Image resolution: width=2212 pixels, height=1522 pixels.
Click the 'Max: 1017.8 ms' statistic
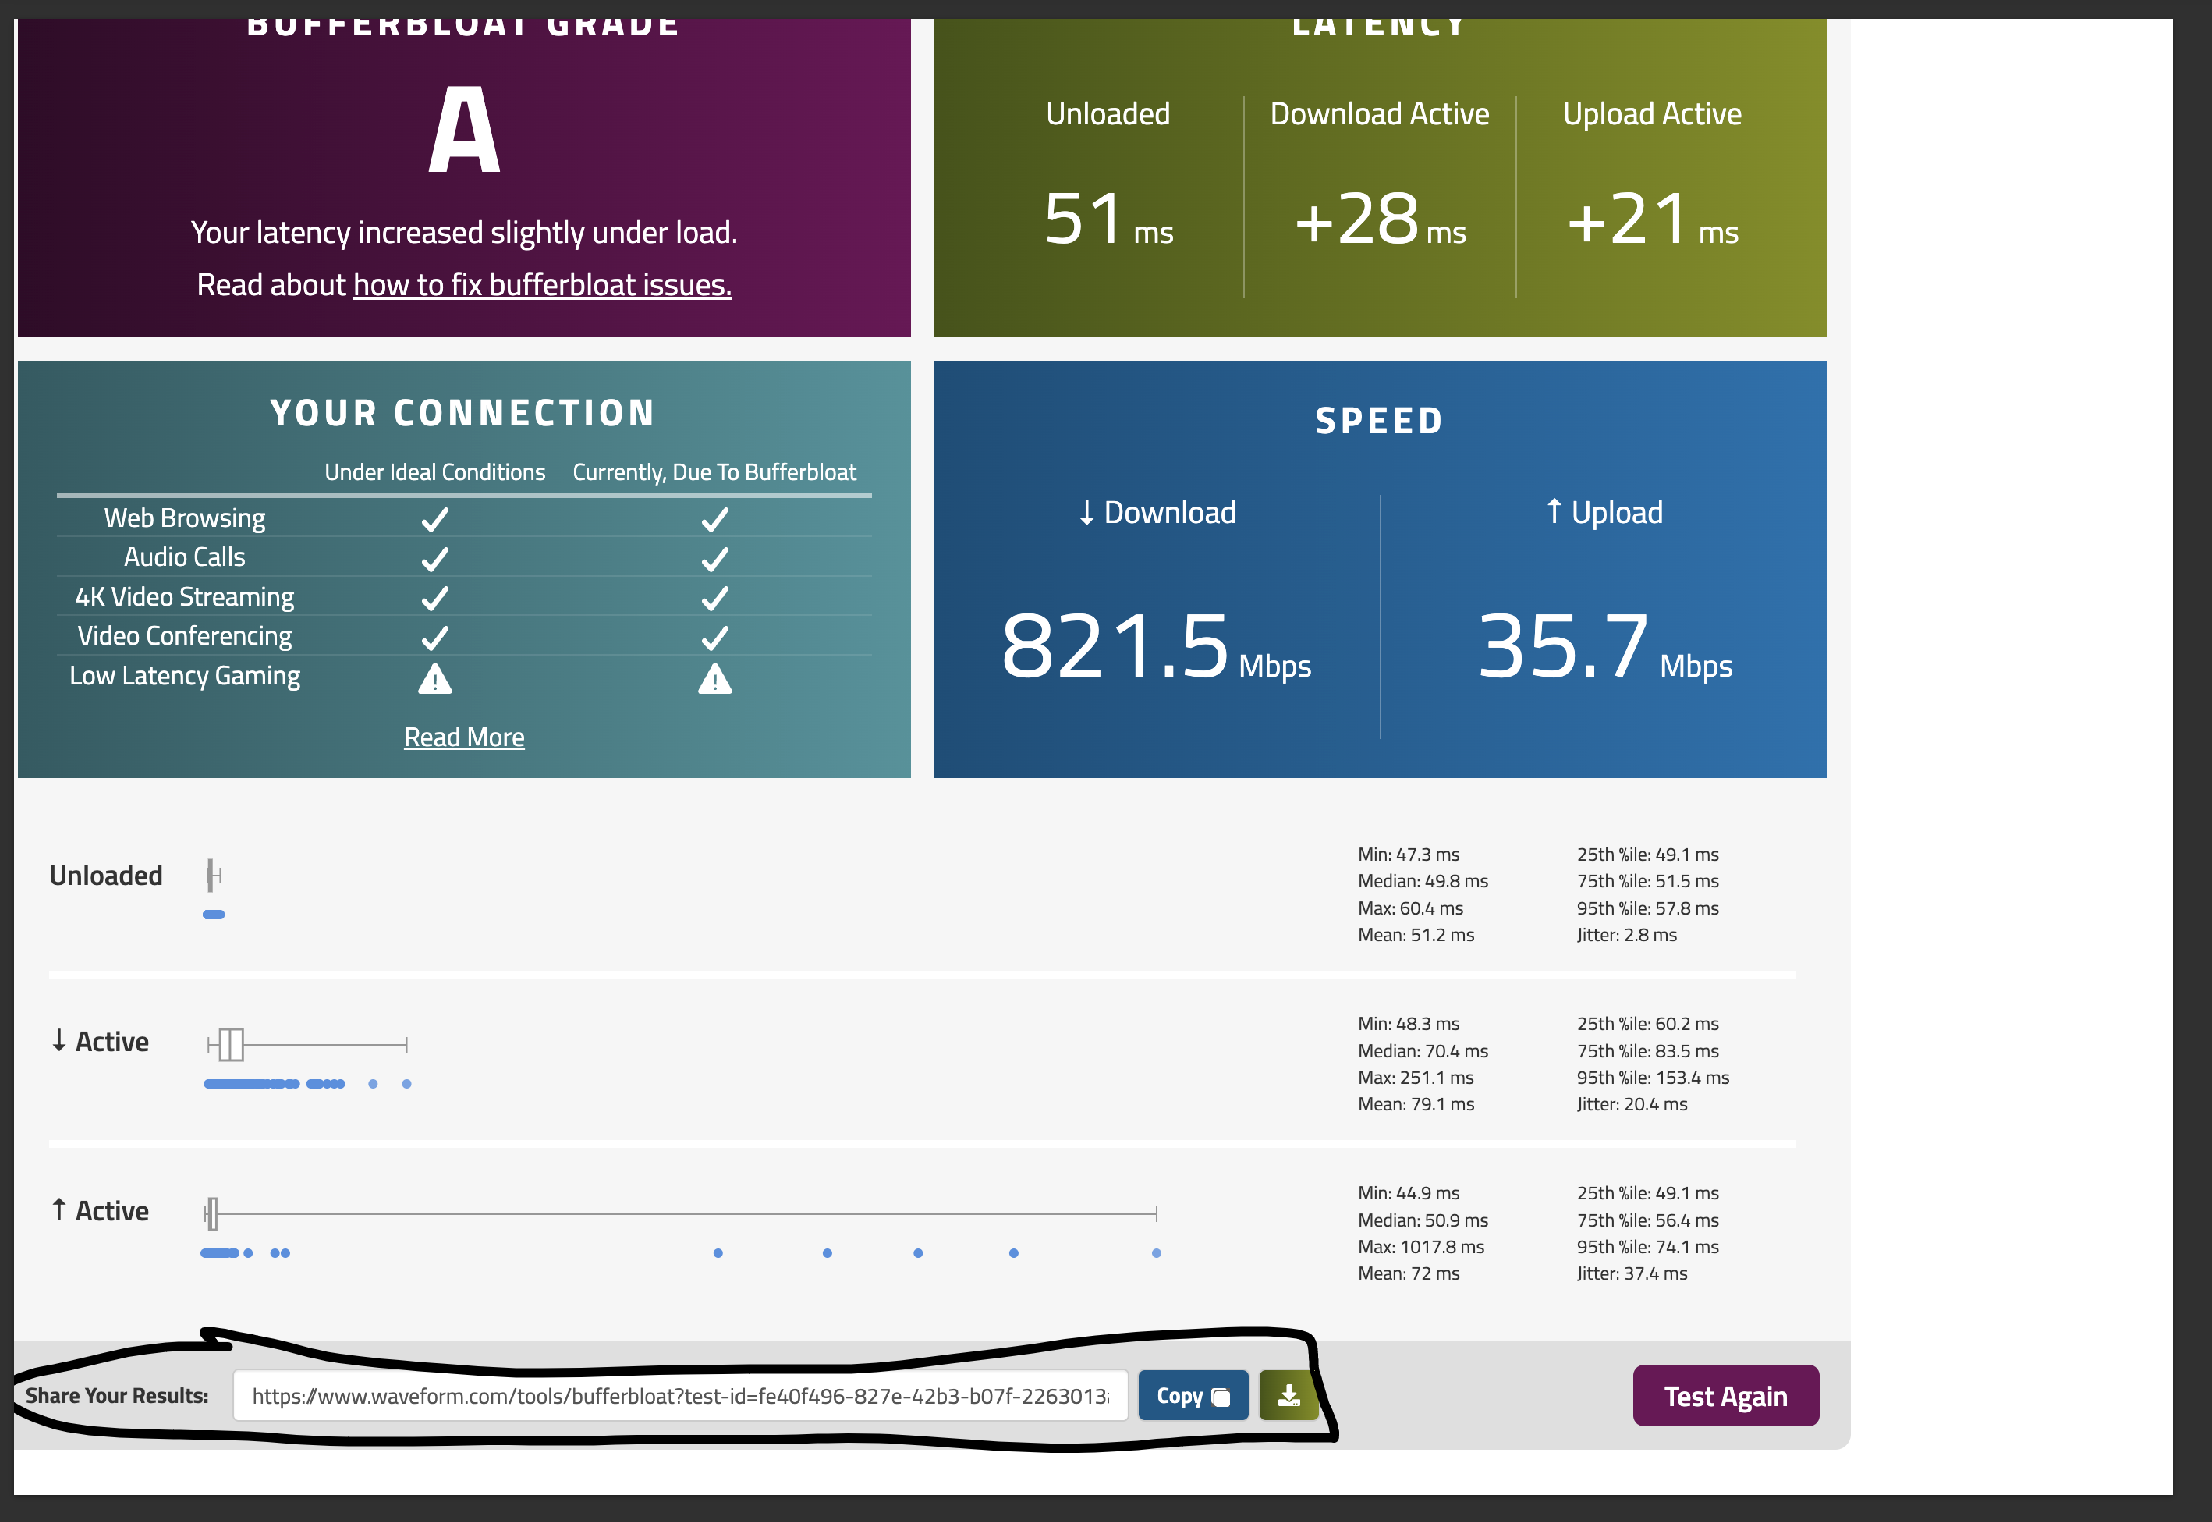click(x=1420, y=1247)
